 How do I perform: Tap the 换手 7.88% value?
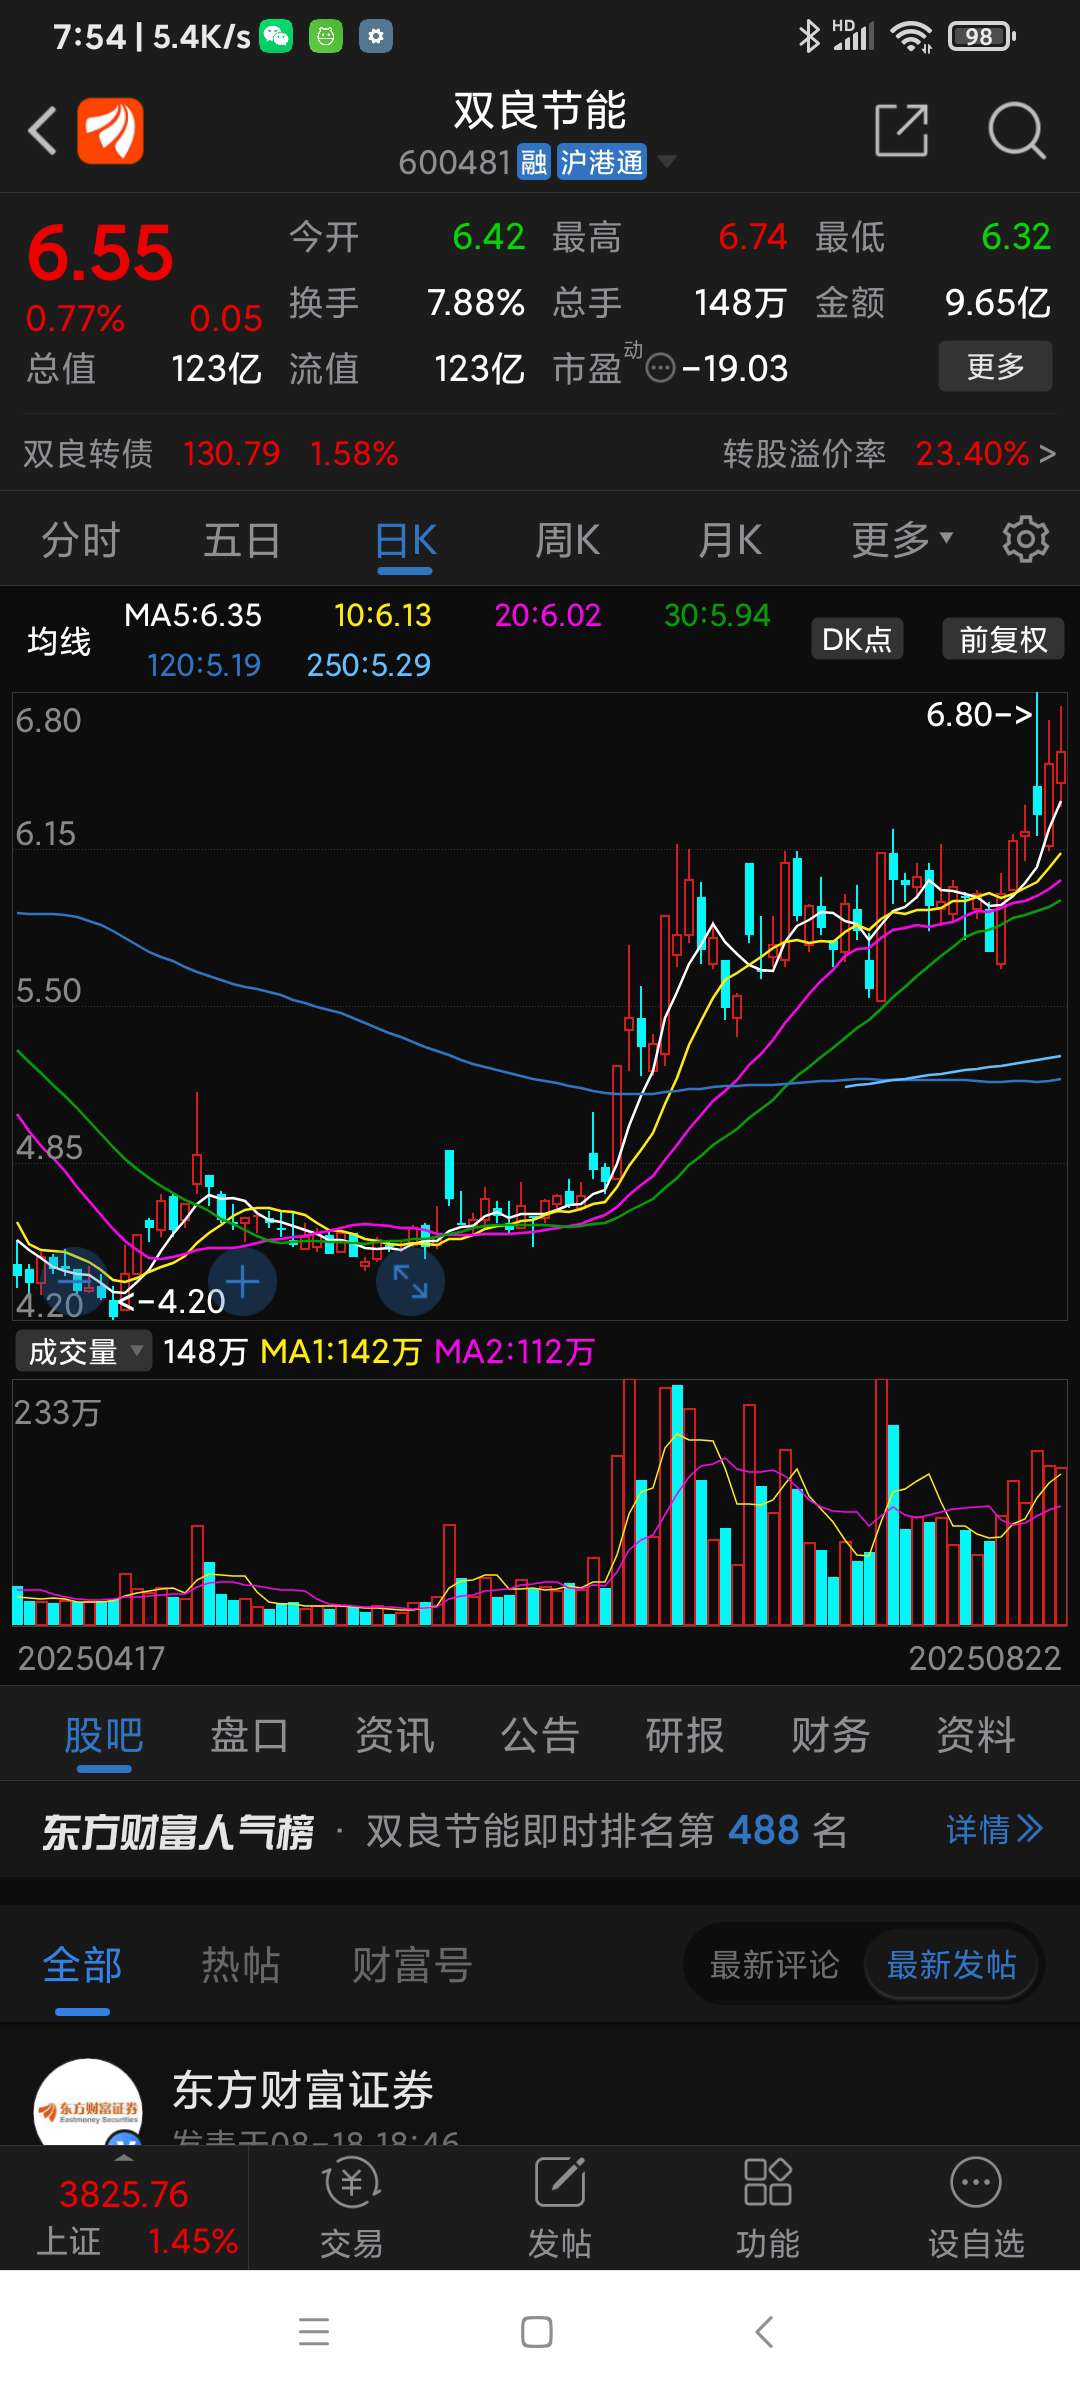476,303
